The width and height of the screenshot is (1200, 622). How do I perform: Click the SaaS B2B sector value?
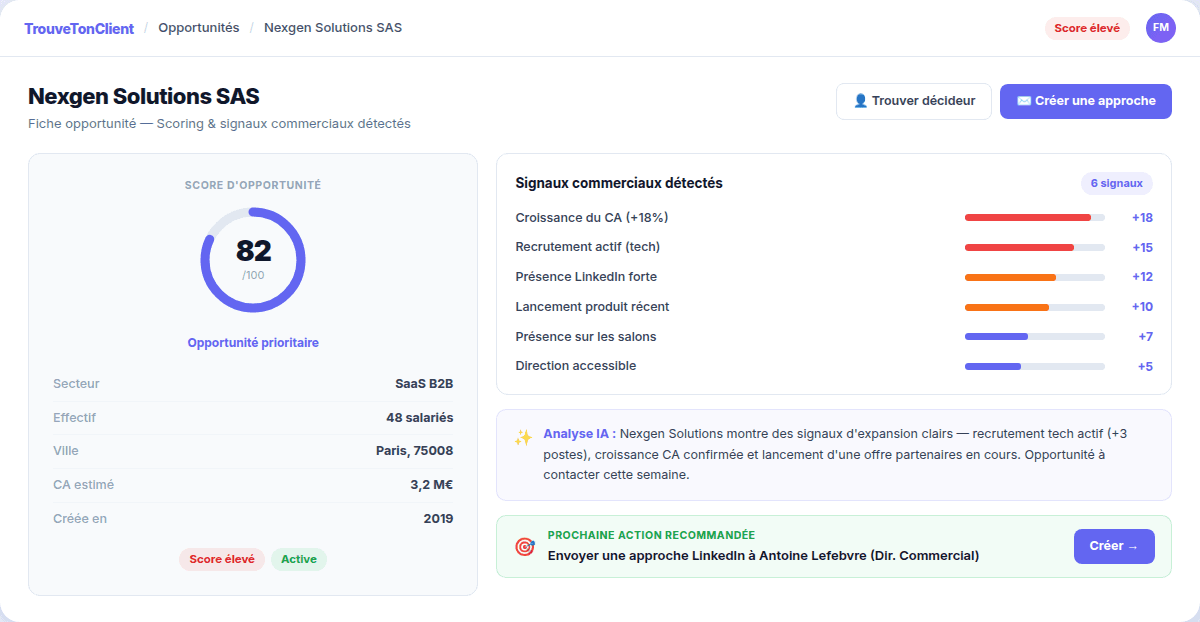[x=424, y=384]
